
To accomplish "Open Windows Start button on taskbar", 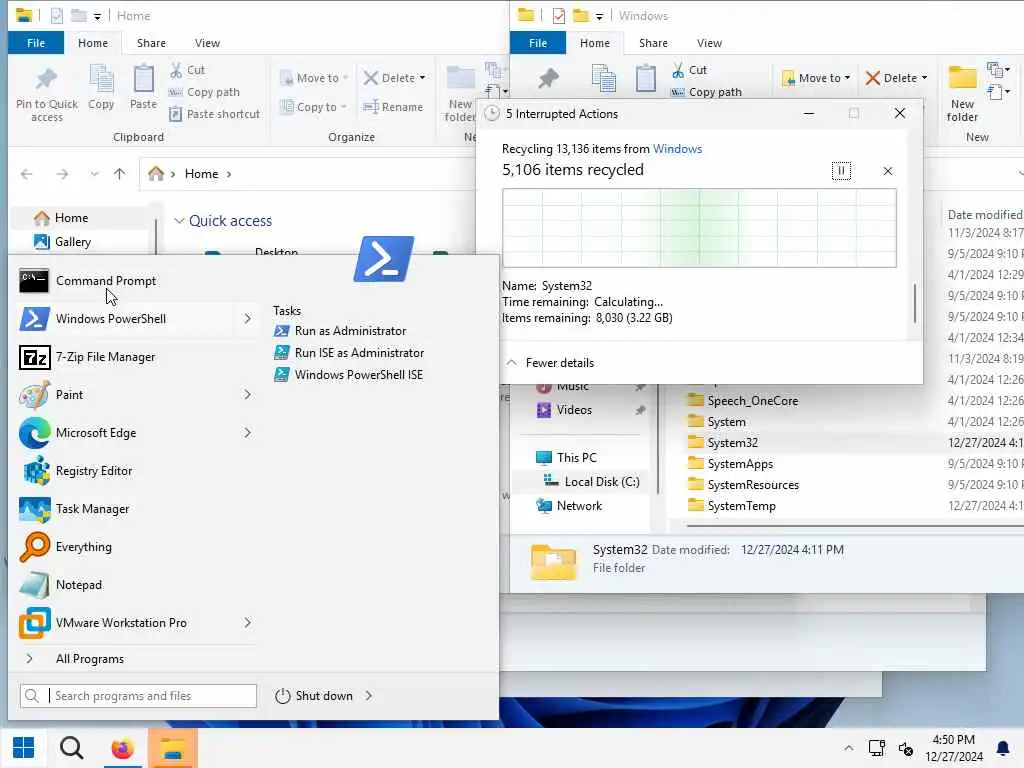I will click(x=24, y=748).
